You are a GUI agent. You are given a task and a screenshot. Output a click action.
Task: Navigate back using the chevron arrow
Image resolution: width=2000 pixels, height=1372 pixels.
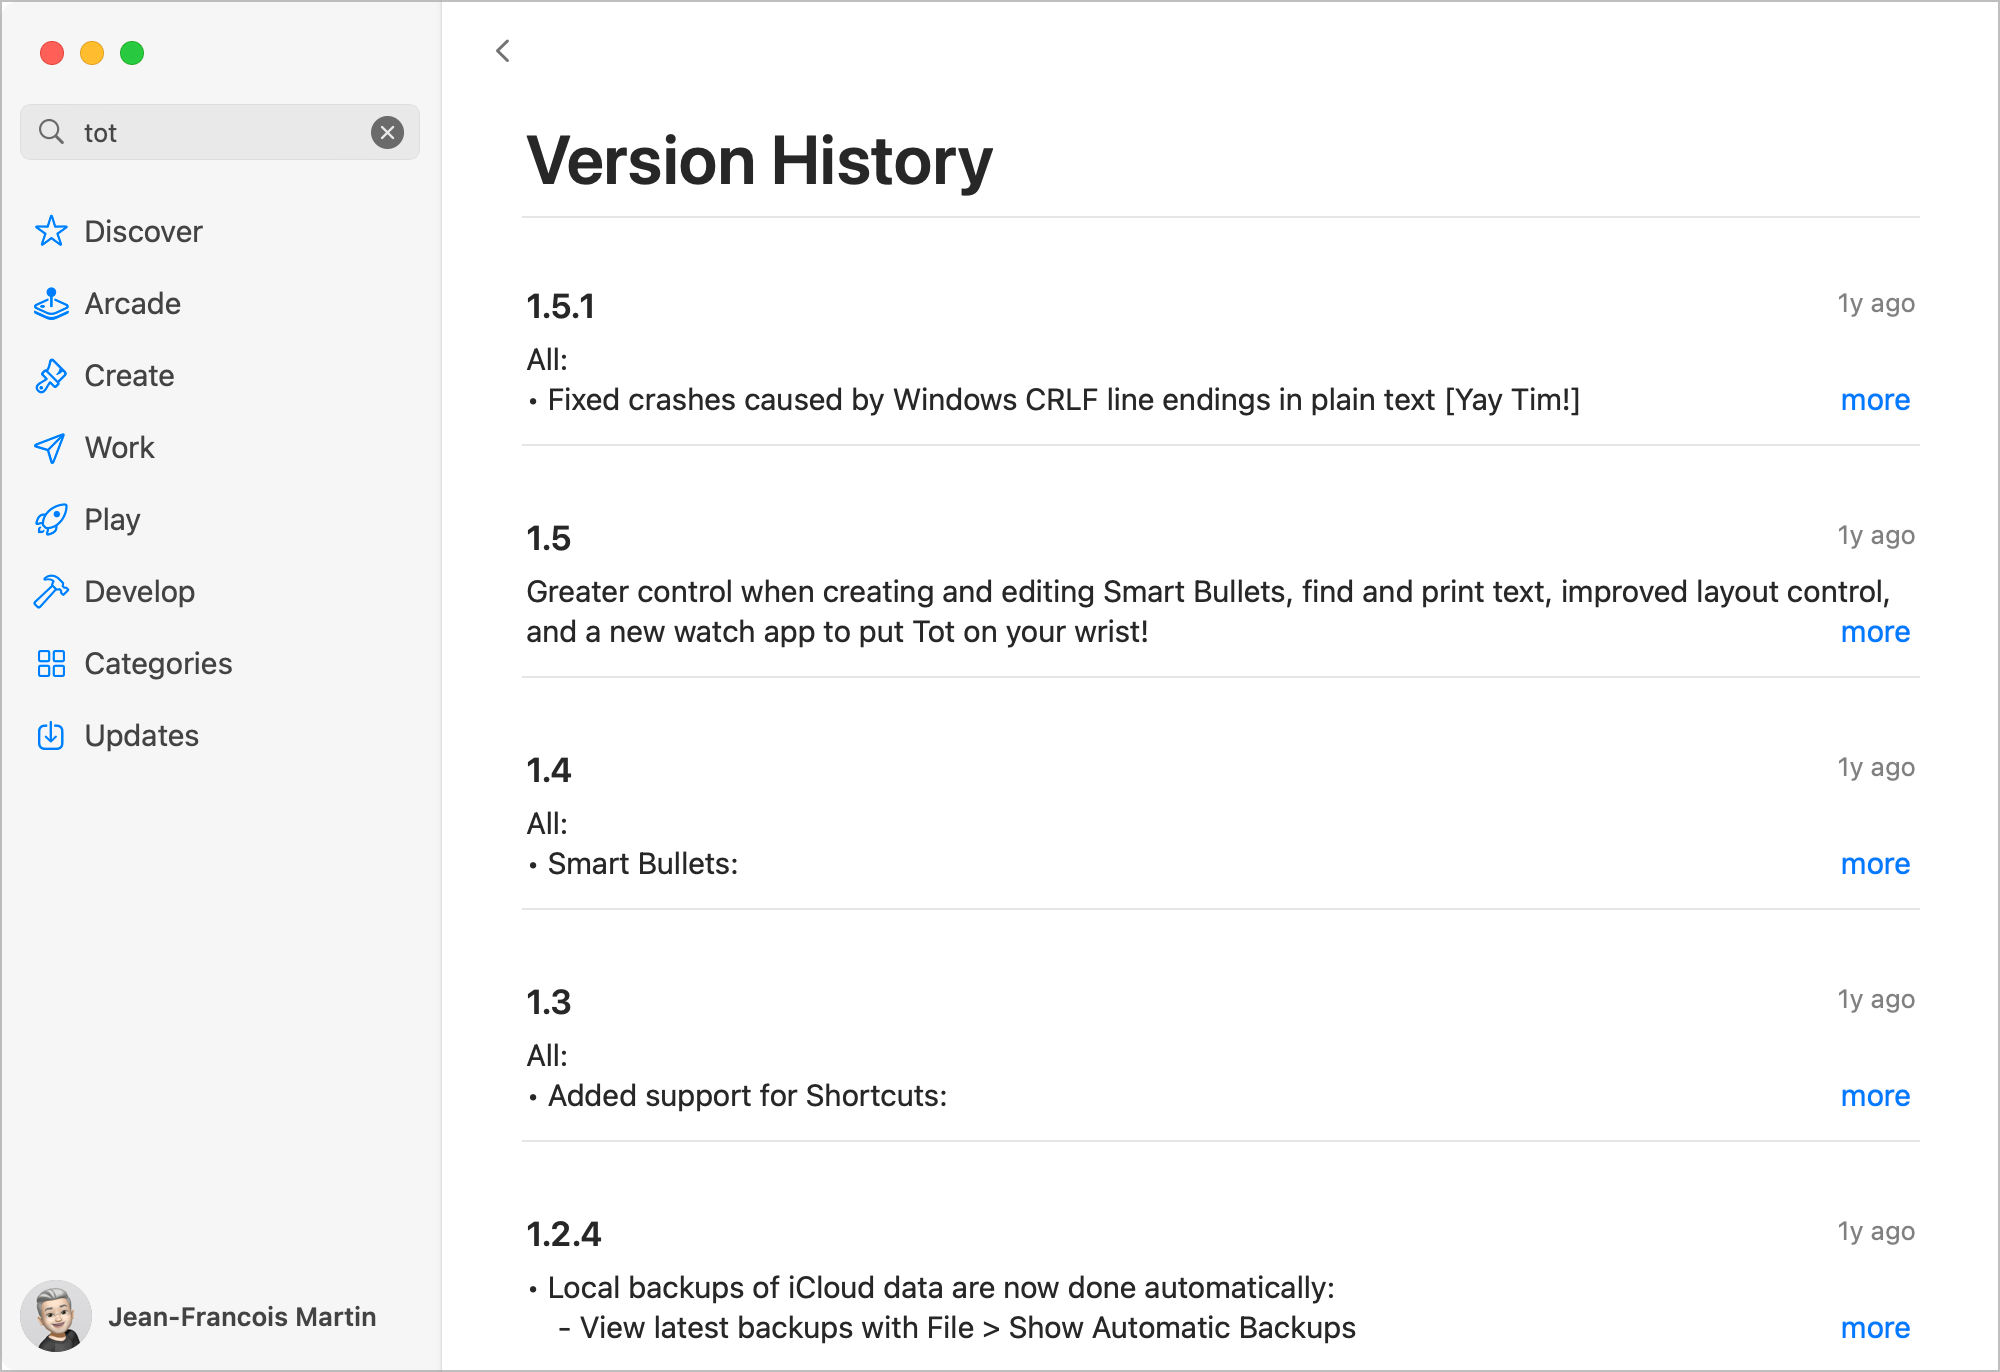501,51
